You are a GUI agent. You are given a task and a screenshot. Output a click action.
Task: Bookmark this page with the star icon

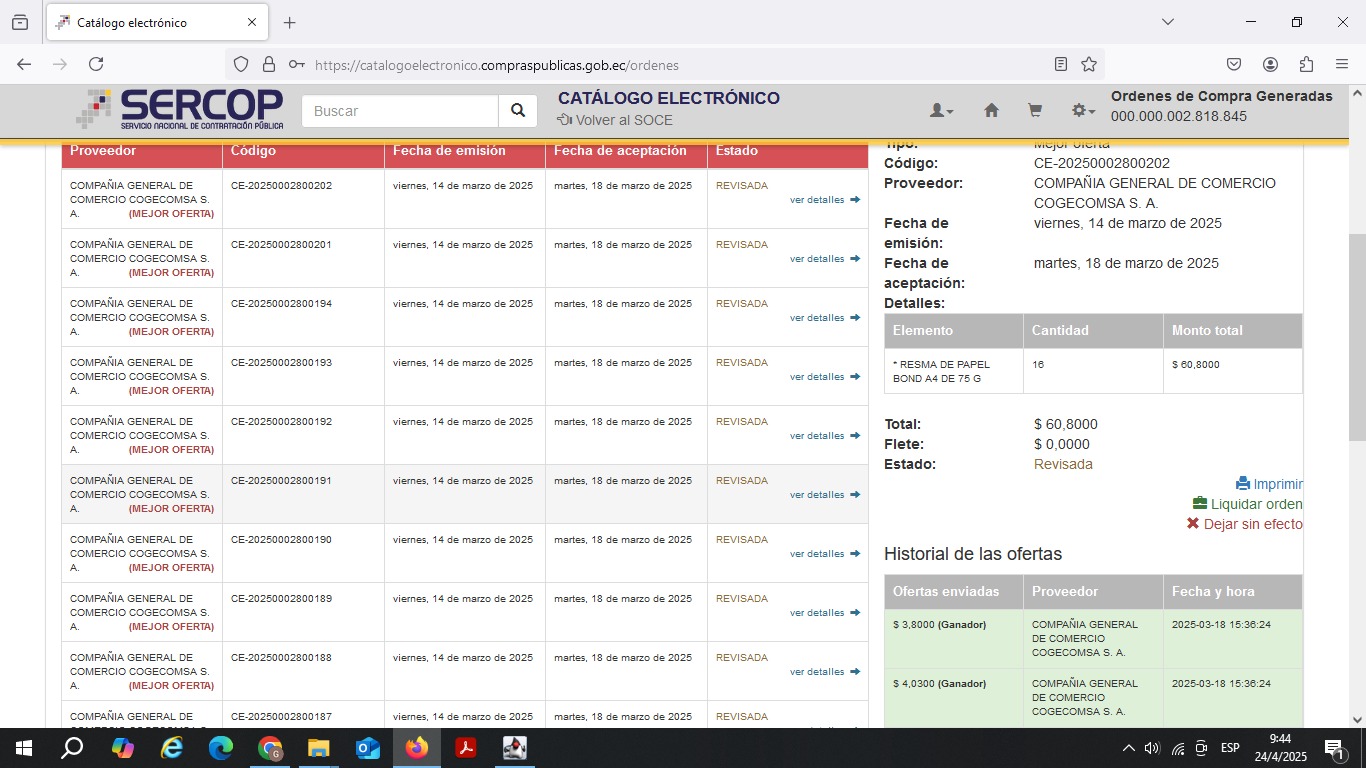1089,64
